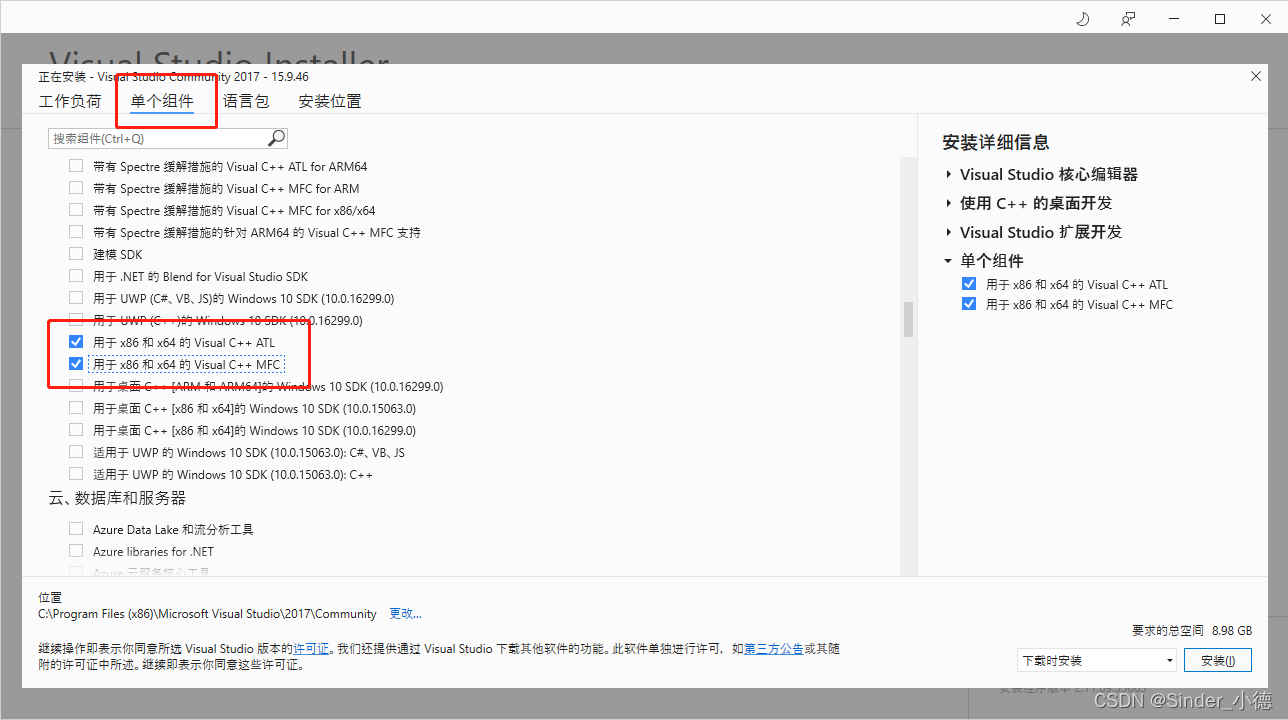The image size is (1288, 720).
Task: Minimize the Visual Studio Installer window
Action: coord(1174,19)
